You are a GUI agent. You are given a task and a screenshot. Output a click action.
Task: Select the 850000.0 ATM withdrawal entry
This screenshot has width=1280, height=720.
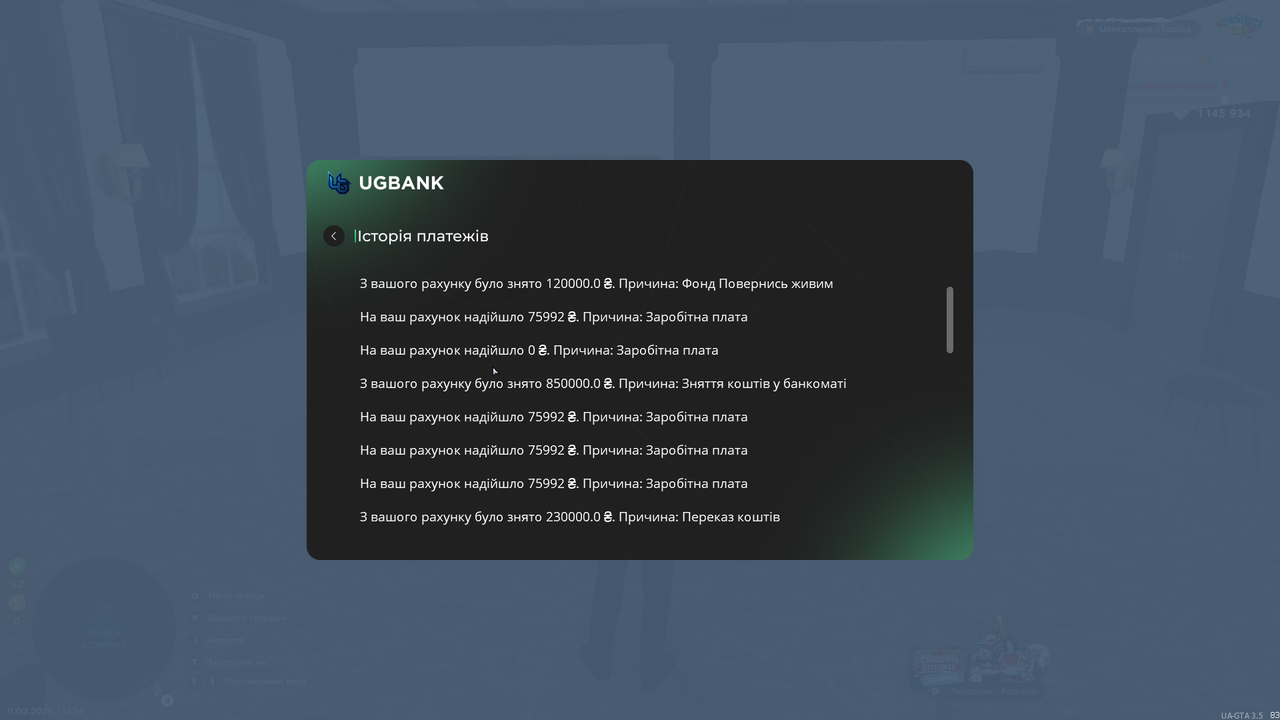[x=603, y=383]
